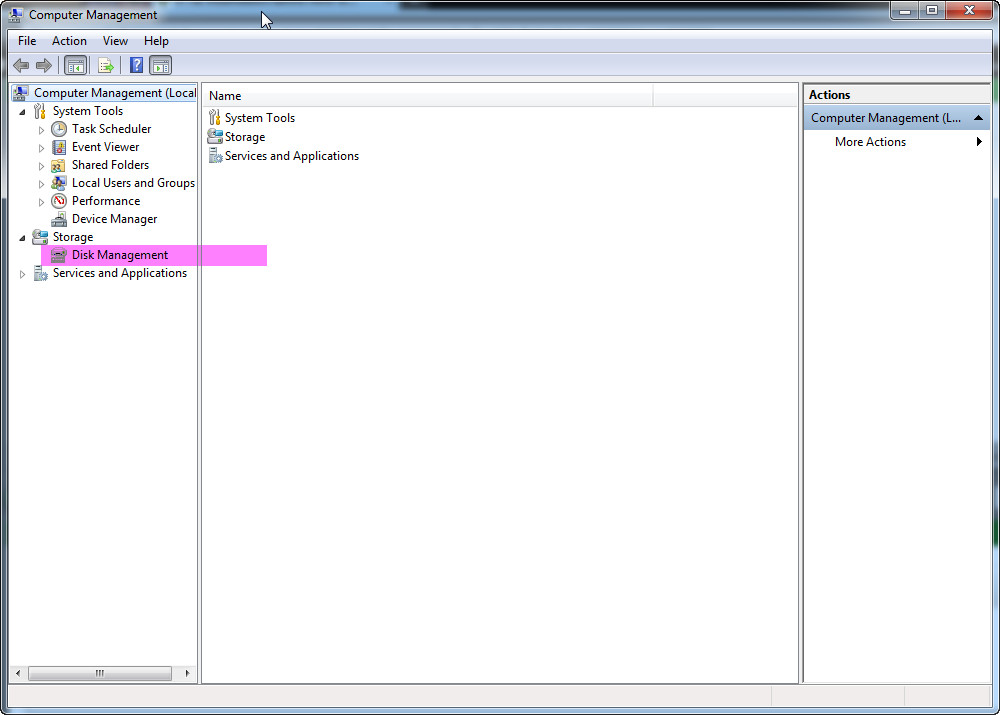The width and height of the screenshot is (1000, 715).
Task: Click tree pane scroll left arrow
Action: [x=18, y=674]
